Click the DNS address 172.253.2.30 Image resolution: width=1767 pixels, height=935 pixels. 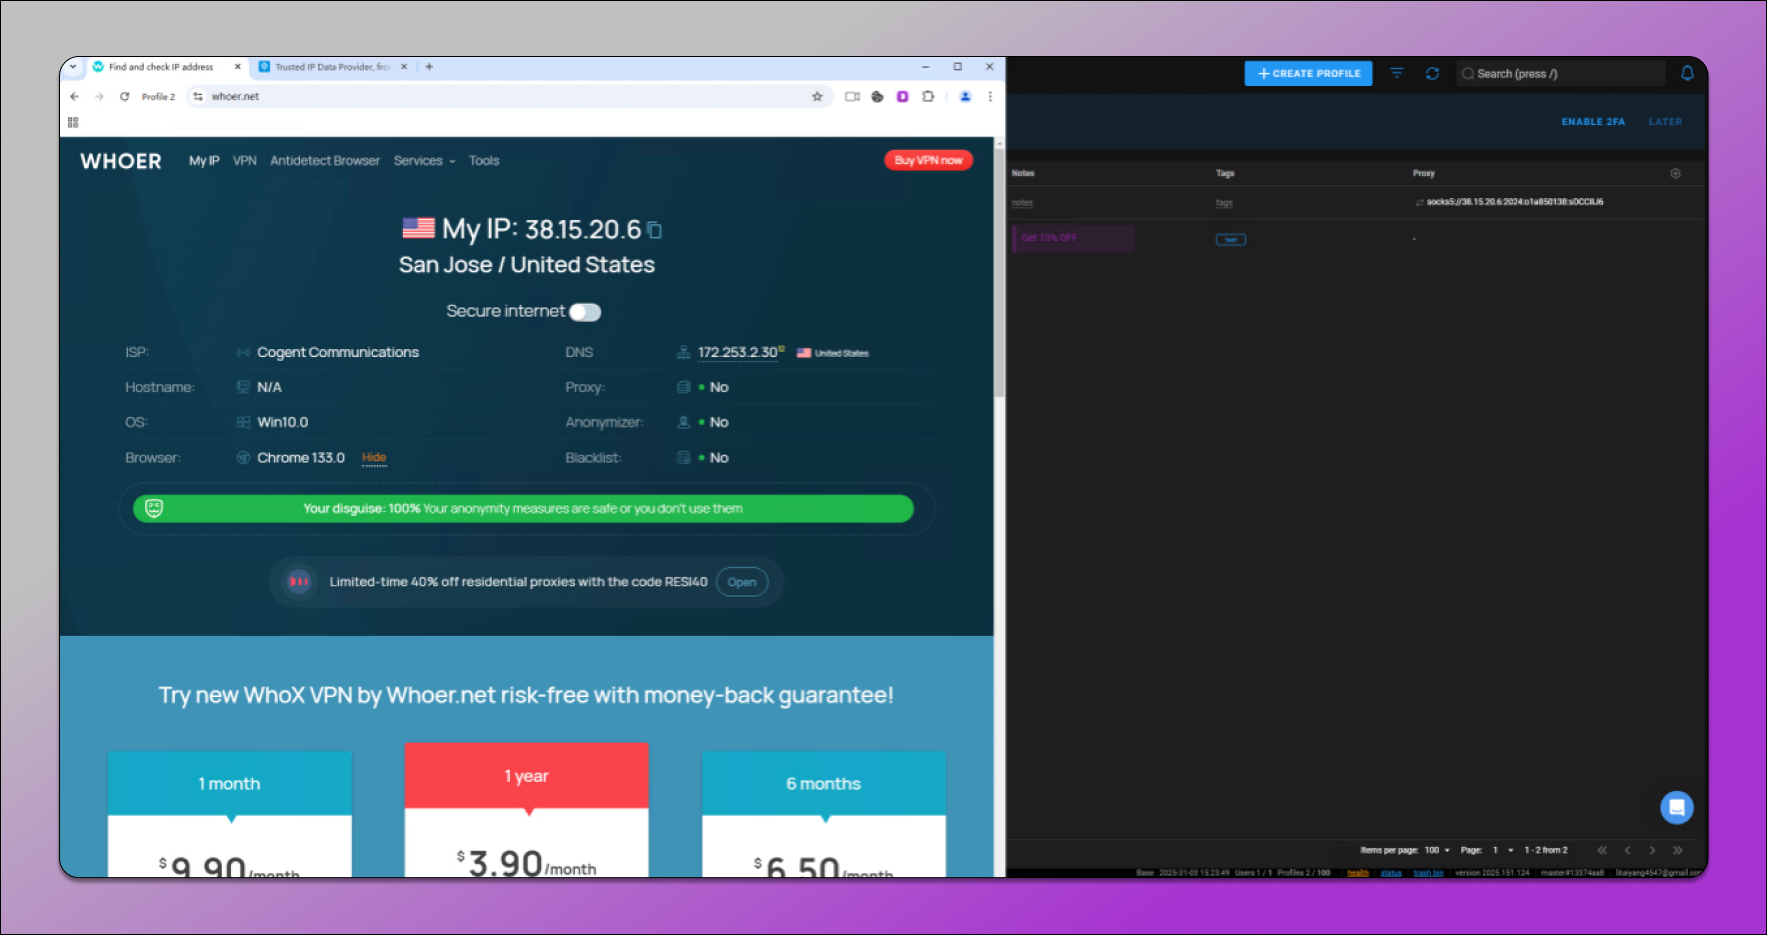point(738,353)
